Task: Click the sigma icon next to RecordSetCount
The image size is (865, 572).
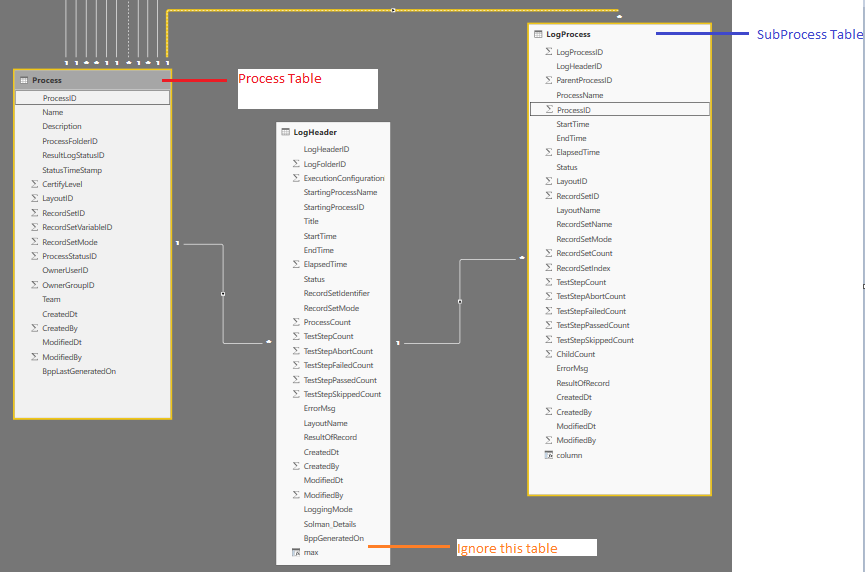Action: point(549,253)
